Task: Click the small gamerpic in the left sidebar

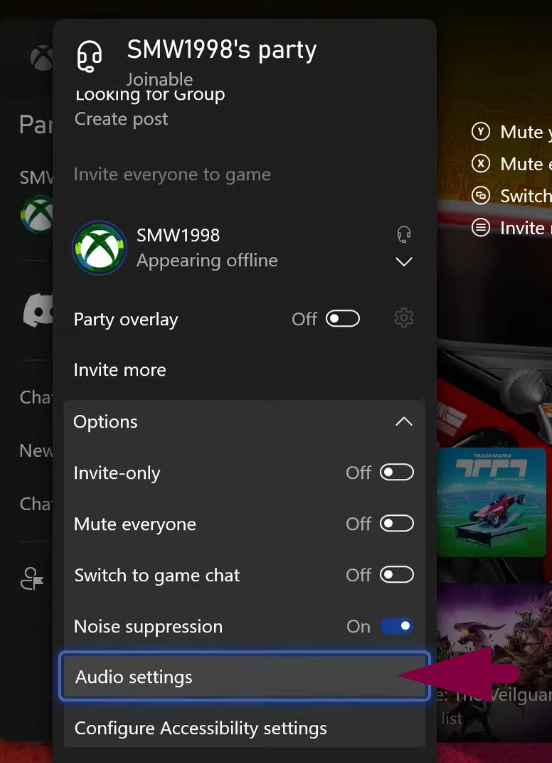Action: (x=37, y=214)
